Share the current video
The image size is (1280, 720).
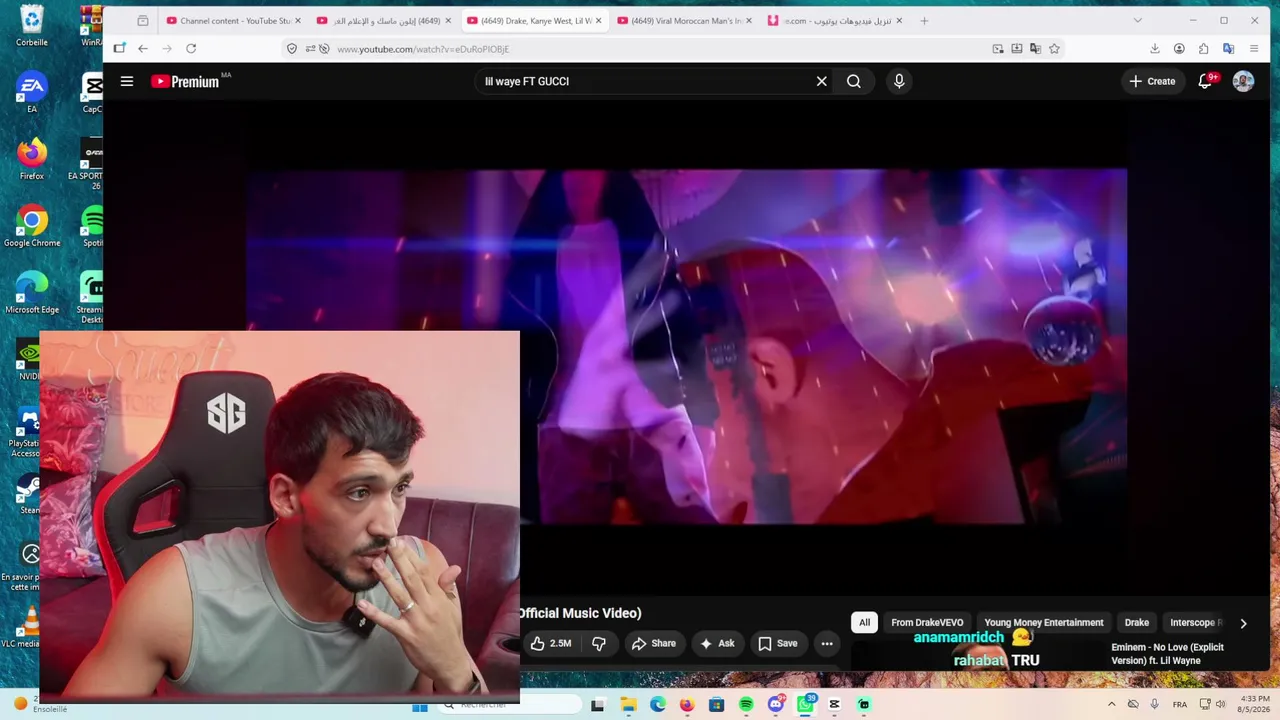tap(654, 643)
